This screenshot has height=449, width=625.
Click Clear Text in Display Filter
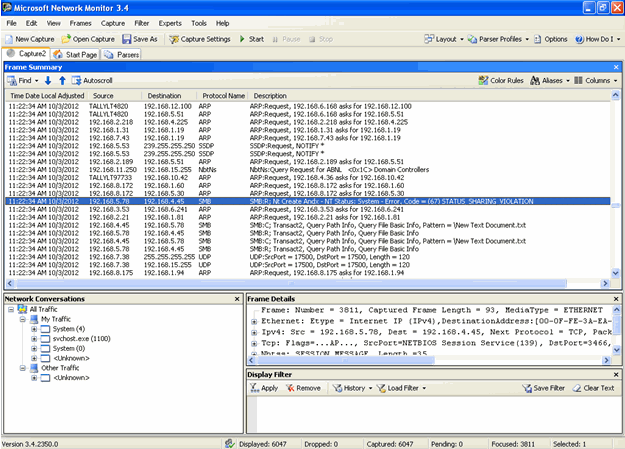pyautogui.click(x=594, y=388)
